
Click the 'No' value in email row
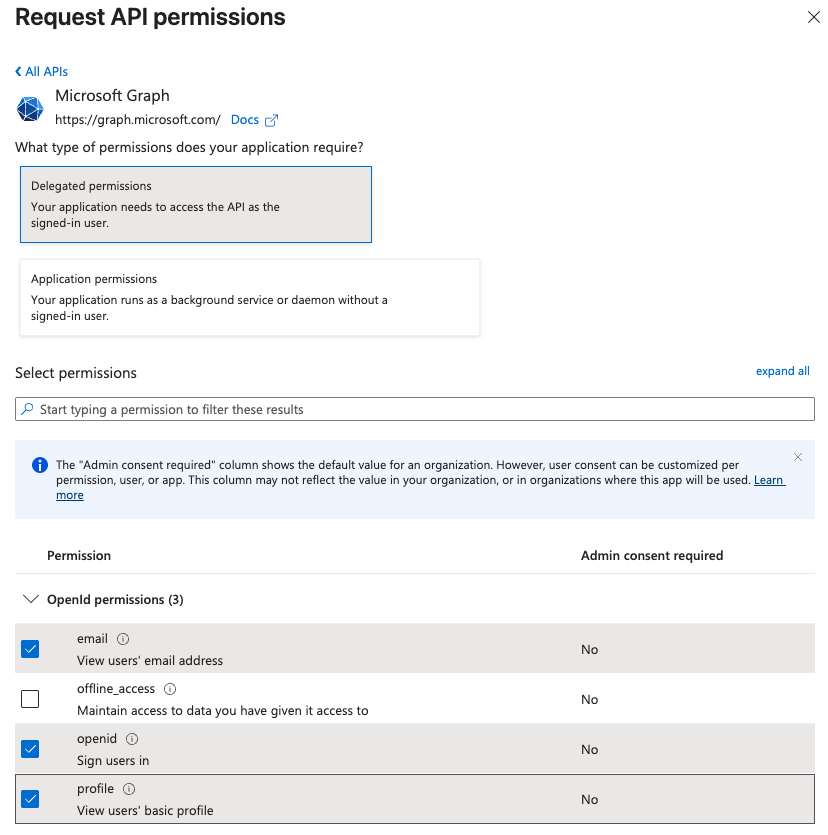pos(589,649)
